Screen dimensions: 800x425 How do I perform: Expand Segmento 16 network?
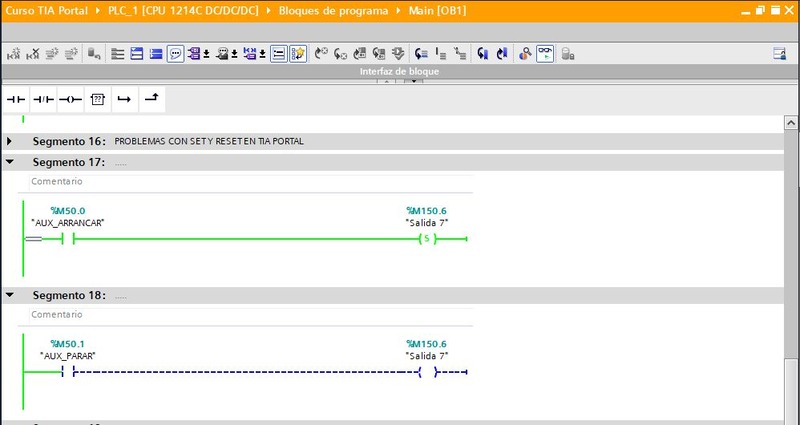(10, 142)
